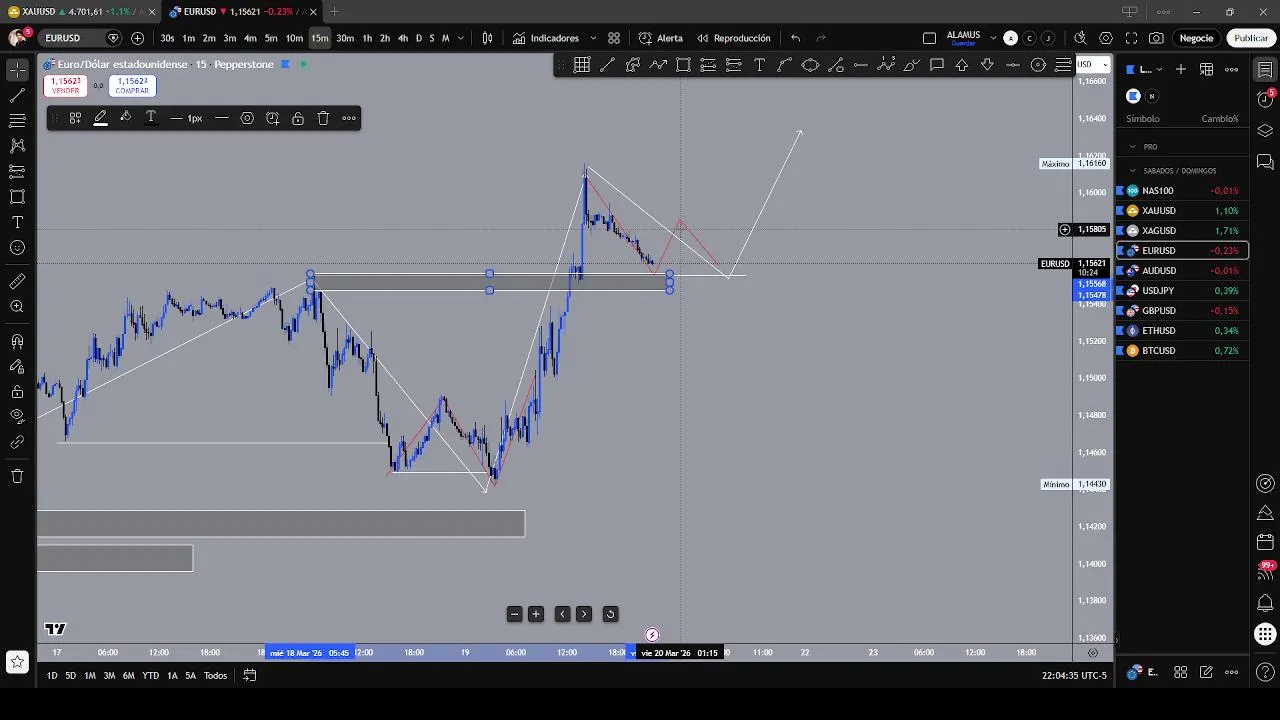This screenshot has width=1280, height=720.
Task: Toggle hide all drawings eye icon
Action: point(17,416)
